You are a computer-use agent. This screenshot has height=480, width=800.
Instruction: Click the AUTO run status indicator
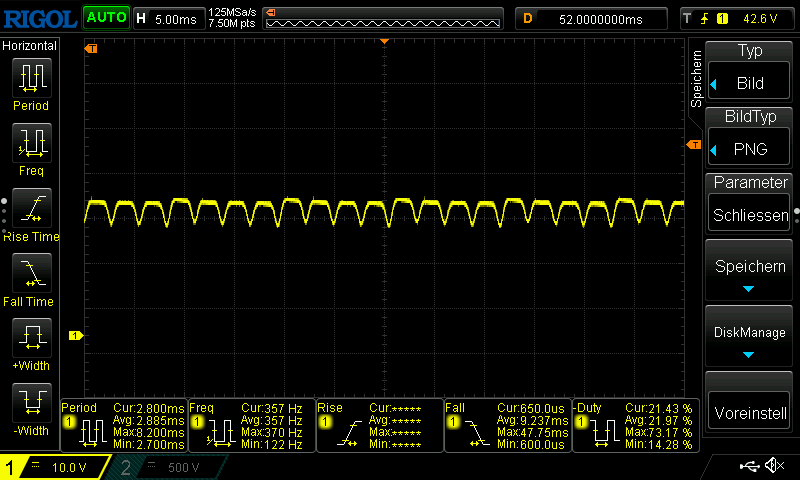point(106,18)
